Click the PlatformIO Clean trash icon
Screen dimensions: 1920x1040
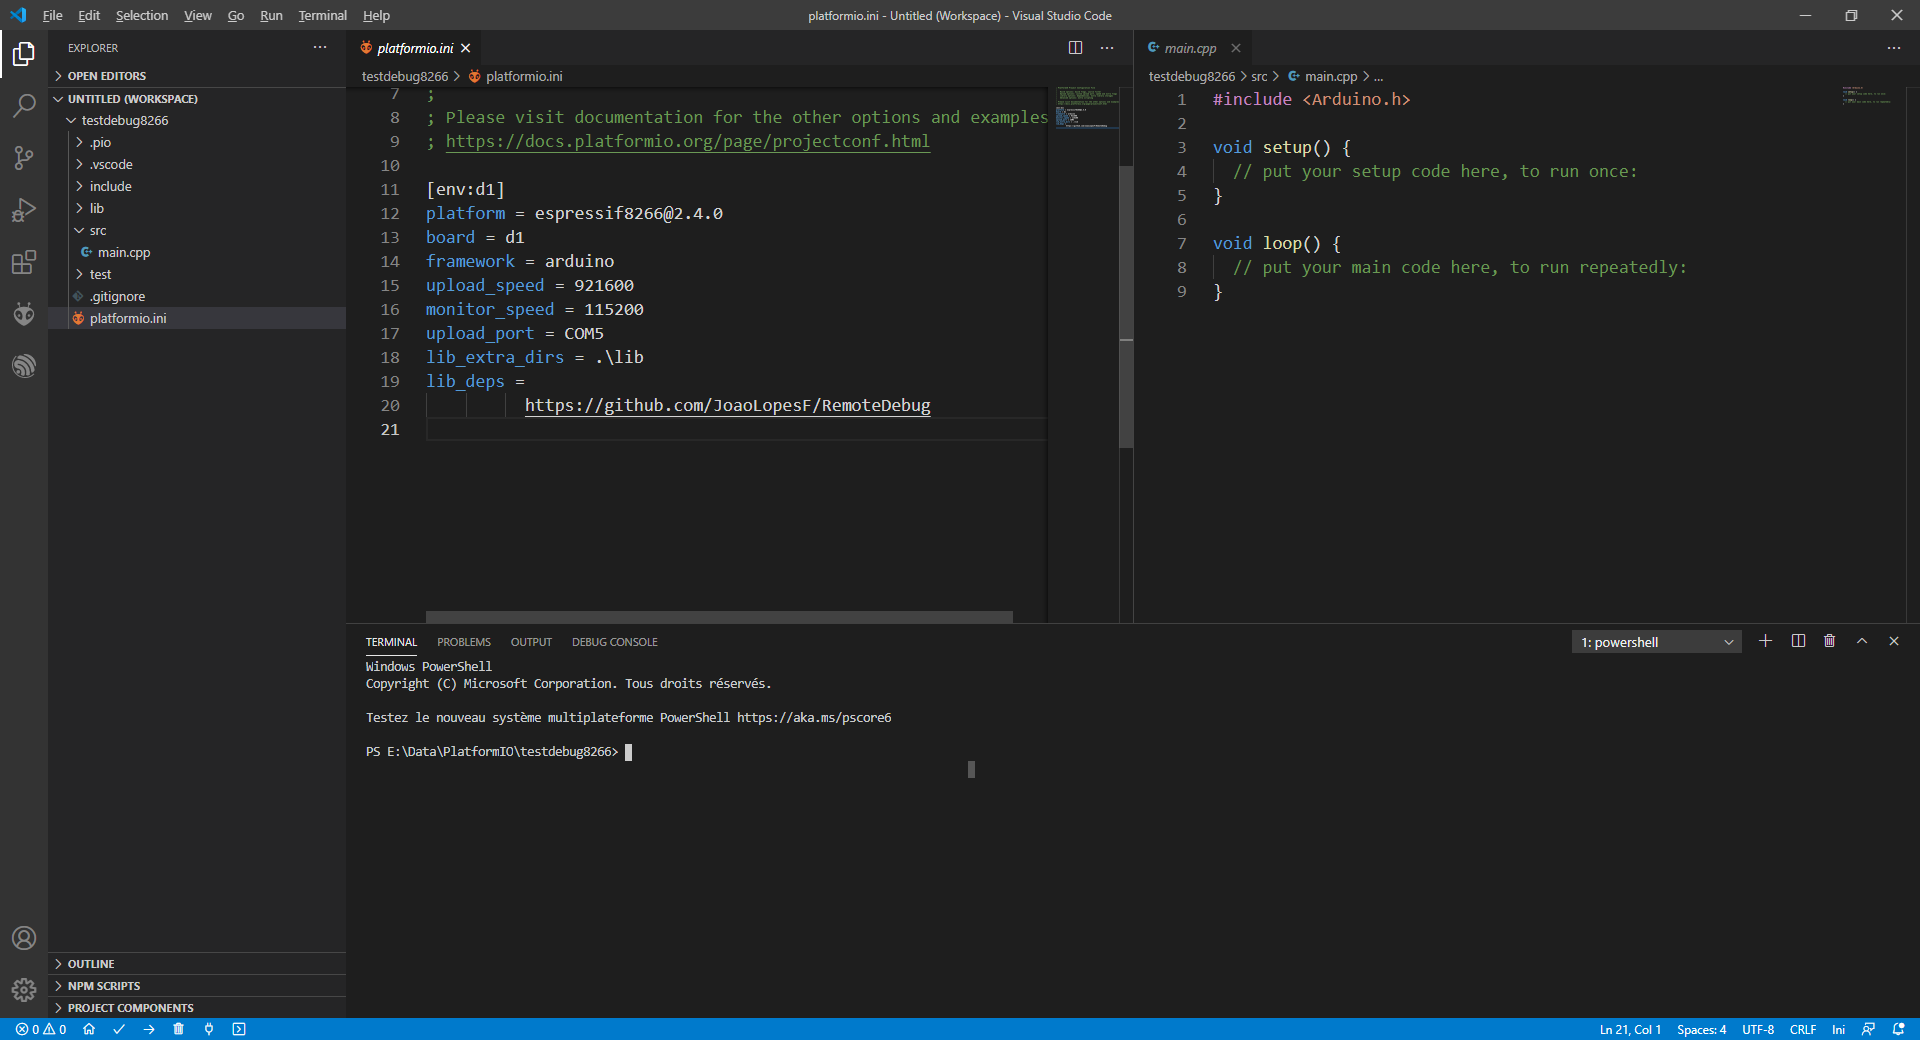tap(179, 1029)
